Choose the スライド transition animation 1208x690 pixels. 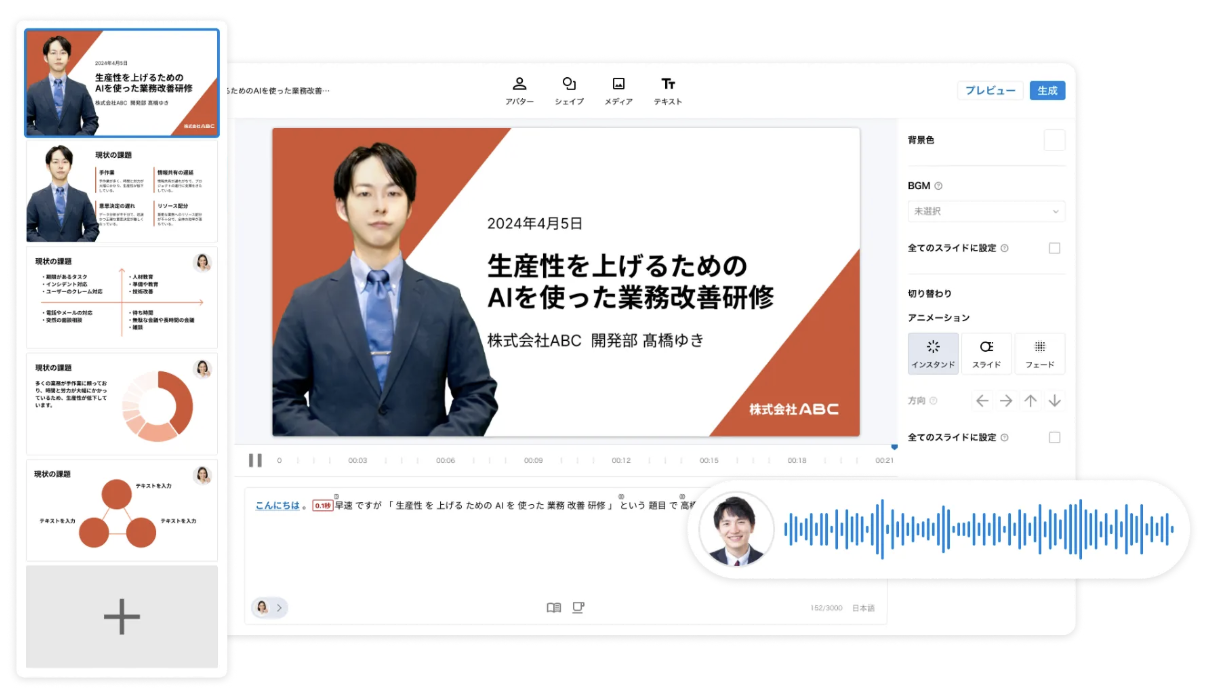click(986, 353)
